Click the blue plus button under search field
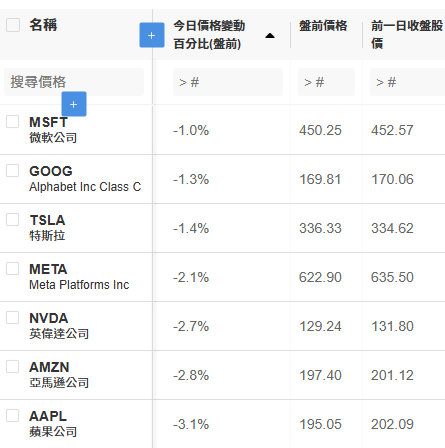The height and width of the screenshot is (448, 445). click(74, 104)
